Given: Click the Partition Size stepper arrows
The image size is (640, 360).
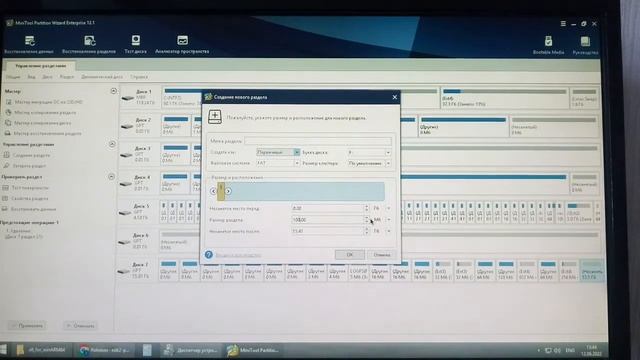Looking at the screenshot, I should point(367,220).
